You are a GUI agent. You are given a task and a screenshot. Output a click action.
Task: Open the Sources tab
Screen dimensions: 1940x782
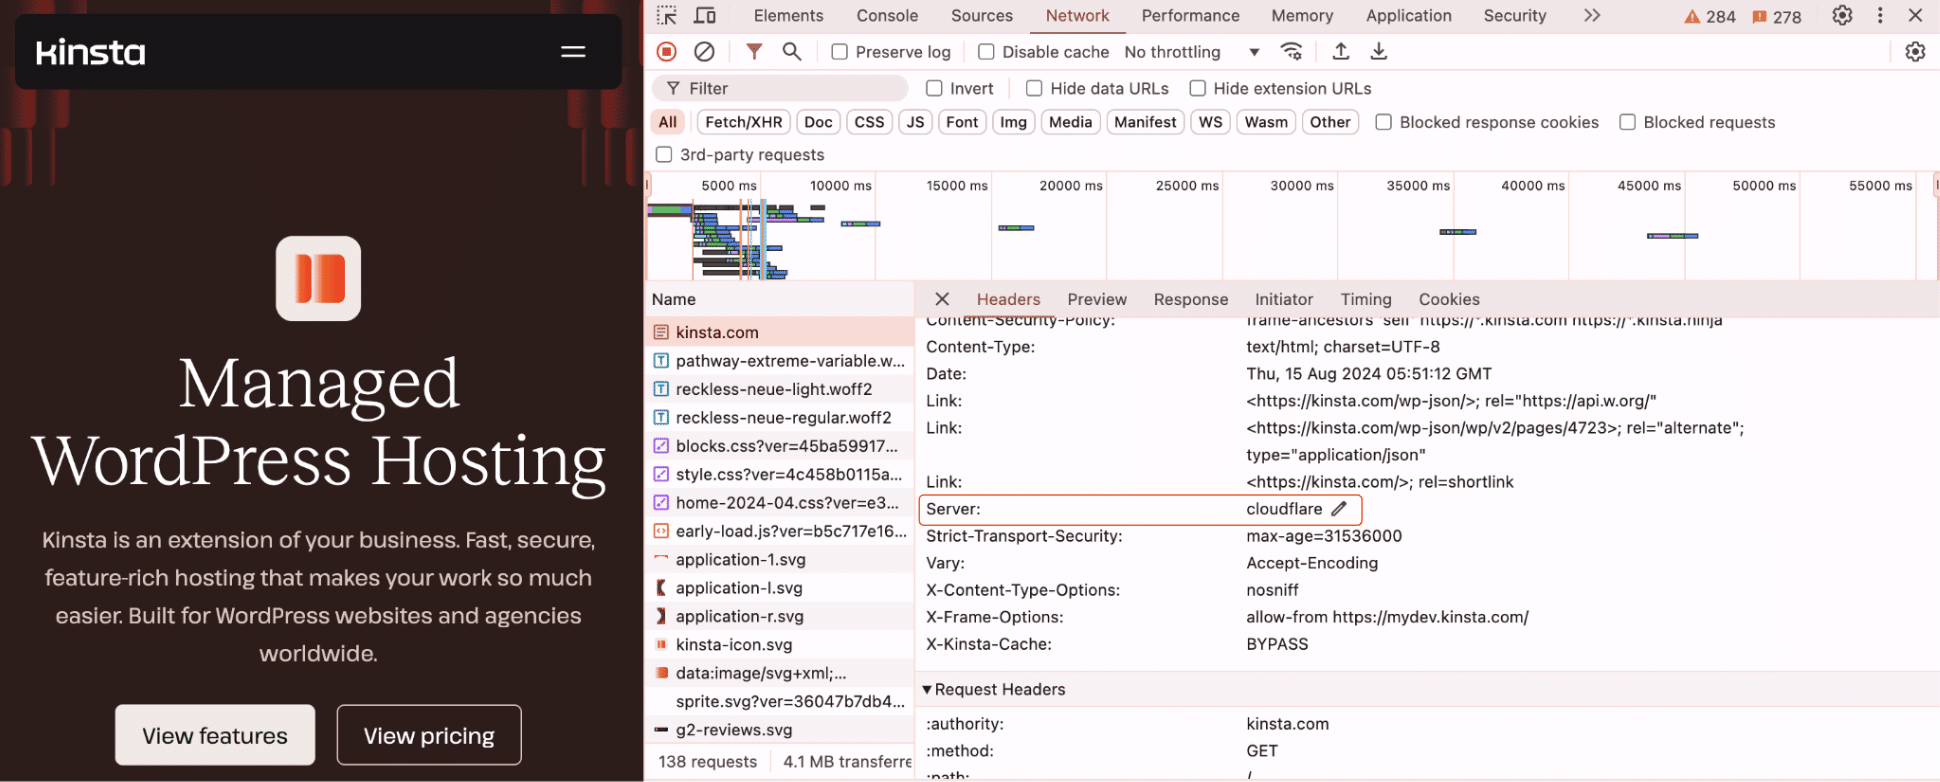pyautogui.click(x=982, y=16)
